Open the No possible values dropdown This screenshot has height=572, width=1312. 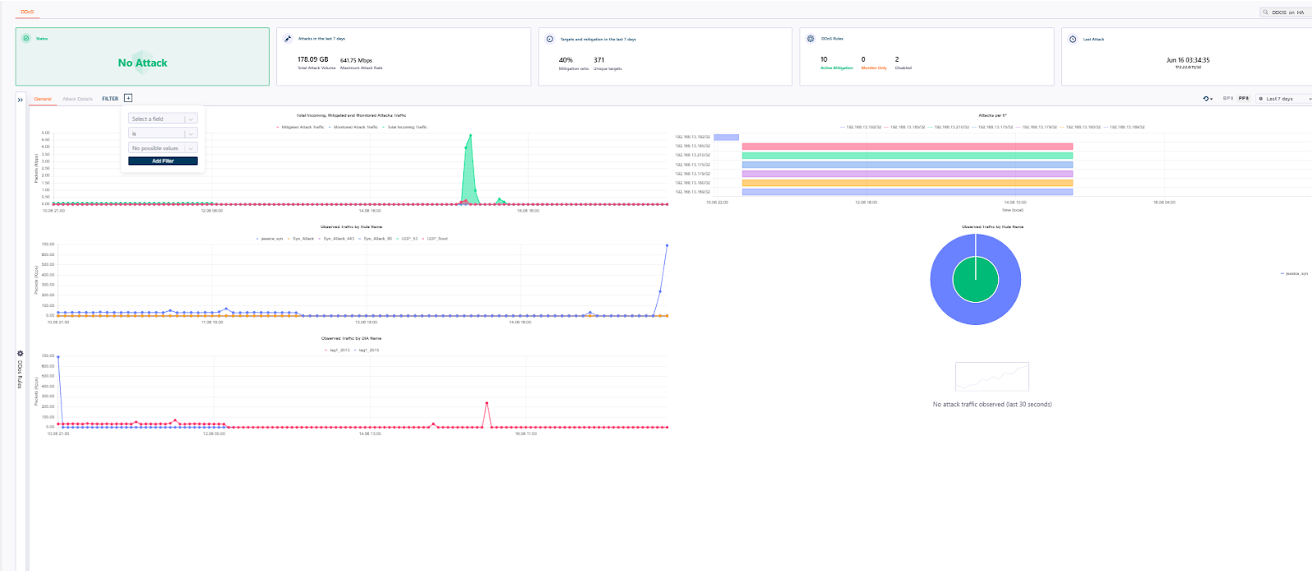tap(163, 148)
